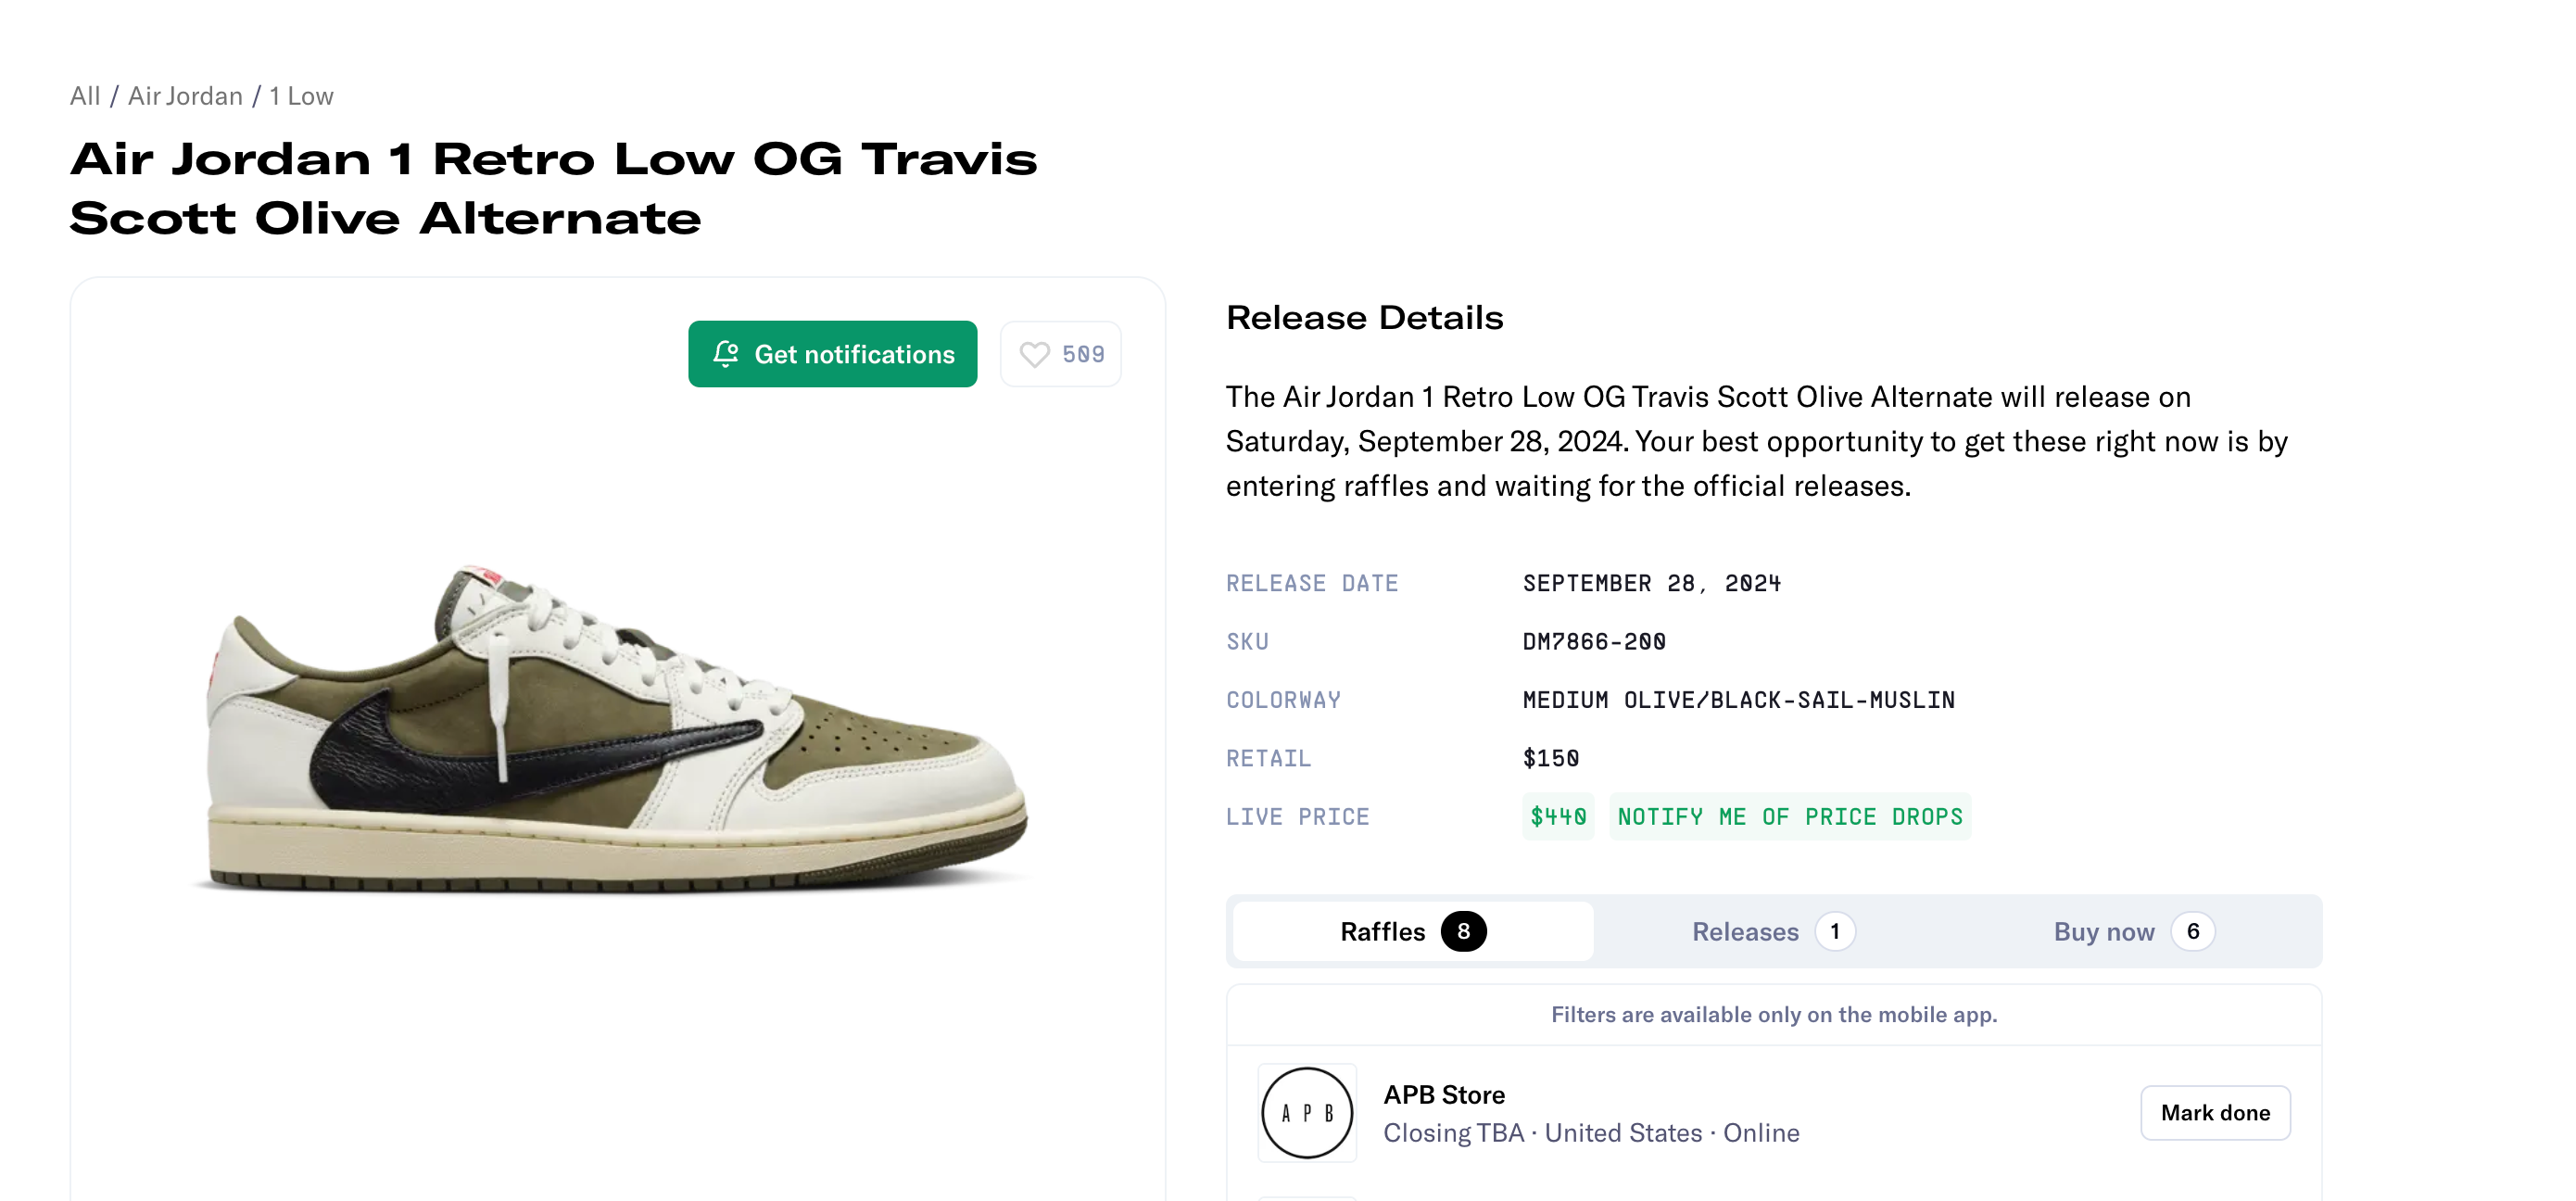Click the Travis Scott Olive Alternate title

click(553, 188)
